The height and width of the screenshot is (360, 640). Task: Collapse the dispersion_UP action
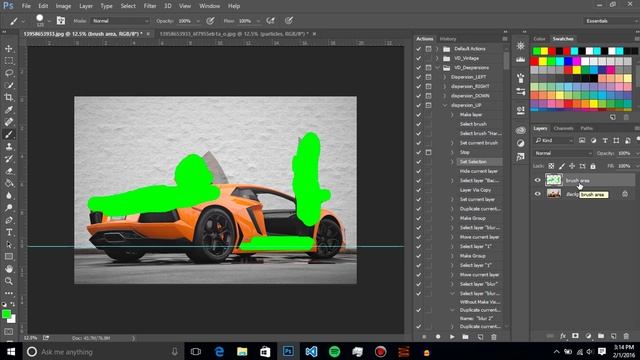tap(444, 105)
